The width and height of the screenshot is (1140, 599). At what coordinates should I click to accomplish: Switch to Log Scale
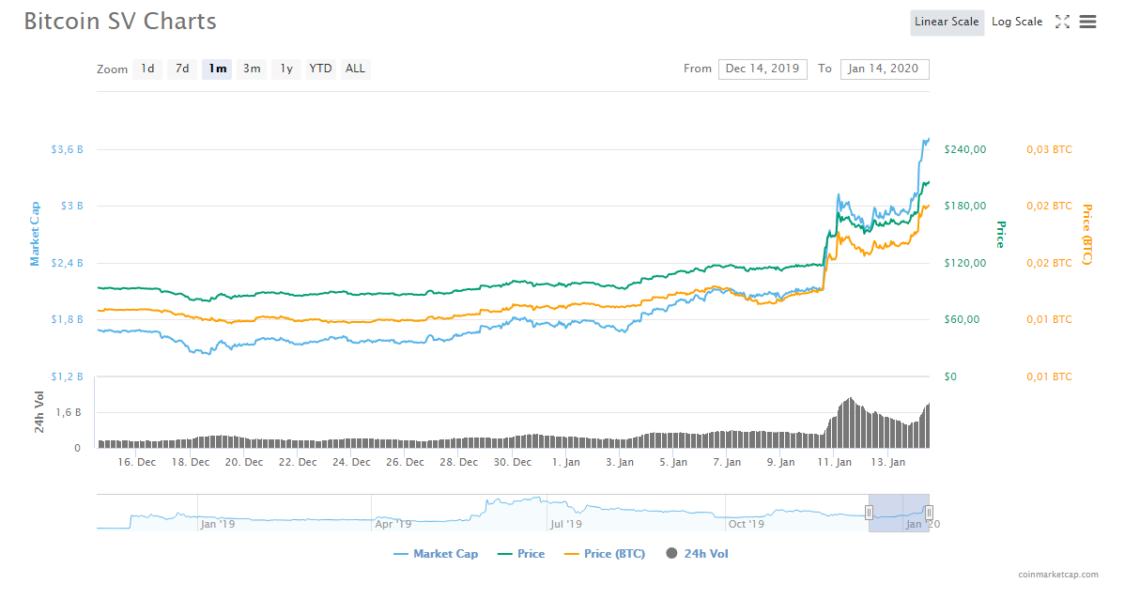click(1016, 22)
